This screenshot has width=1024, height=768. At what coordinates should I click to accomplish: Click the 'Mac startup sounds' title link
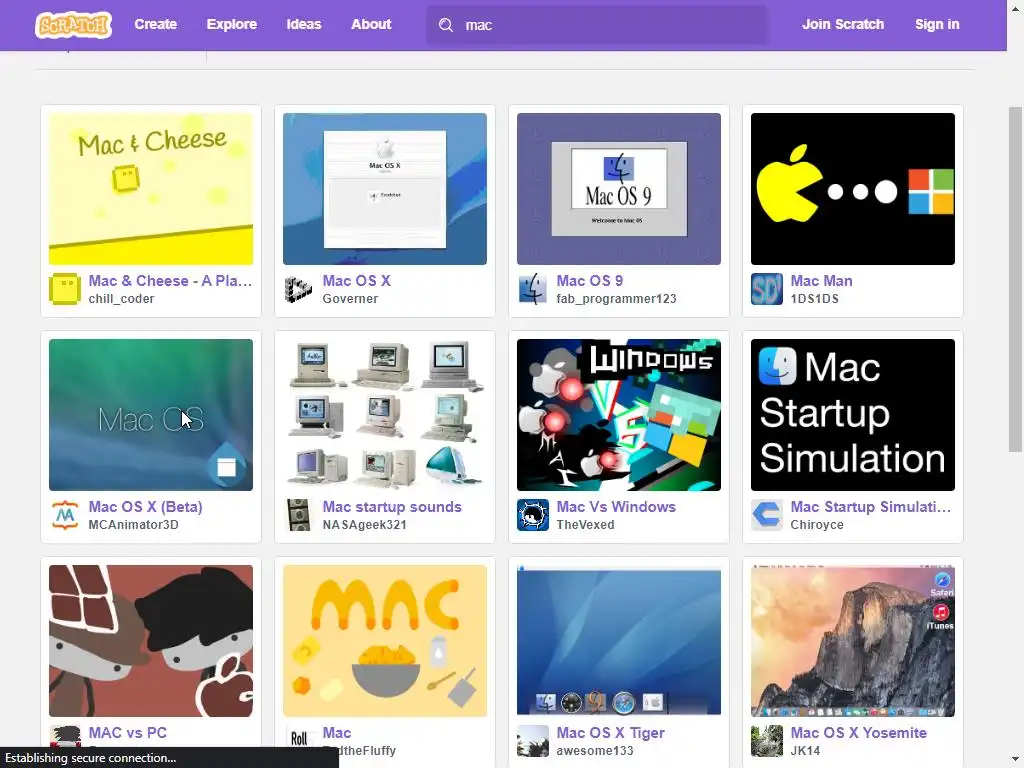tap(392, 507)
